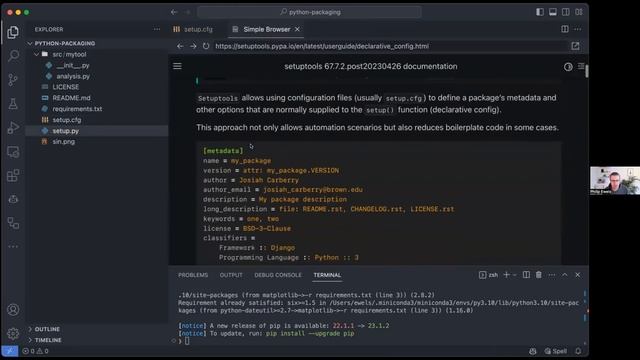This screenshot has height=360, width=640.
Task: Open the Accounts menu
Action: [13, 310]
